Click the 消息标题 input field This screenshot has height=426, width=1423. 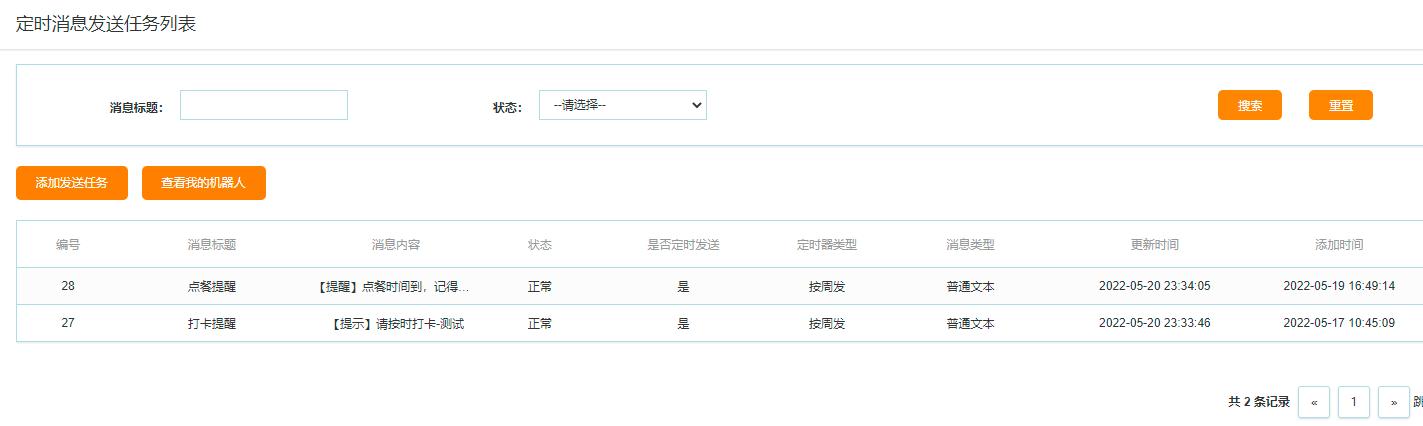pyautogui.click(x=264, y=105)
